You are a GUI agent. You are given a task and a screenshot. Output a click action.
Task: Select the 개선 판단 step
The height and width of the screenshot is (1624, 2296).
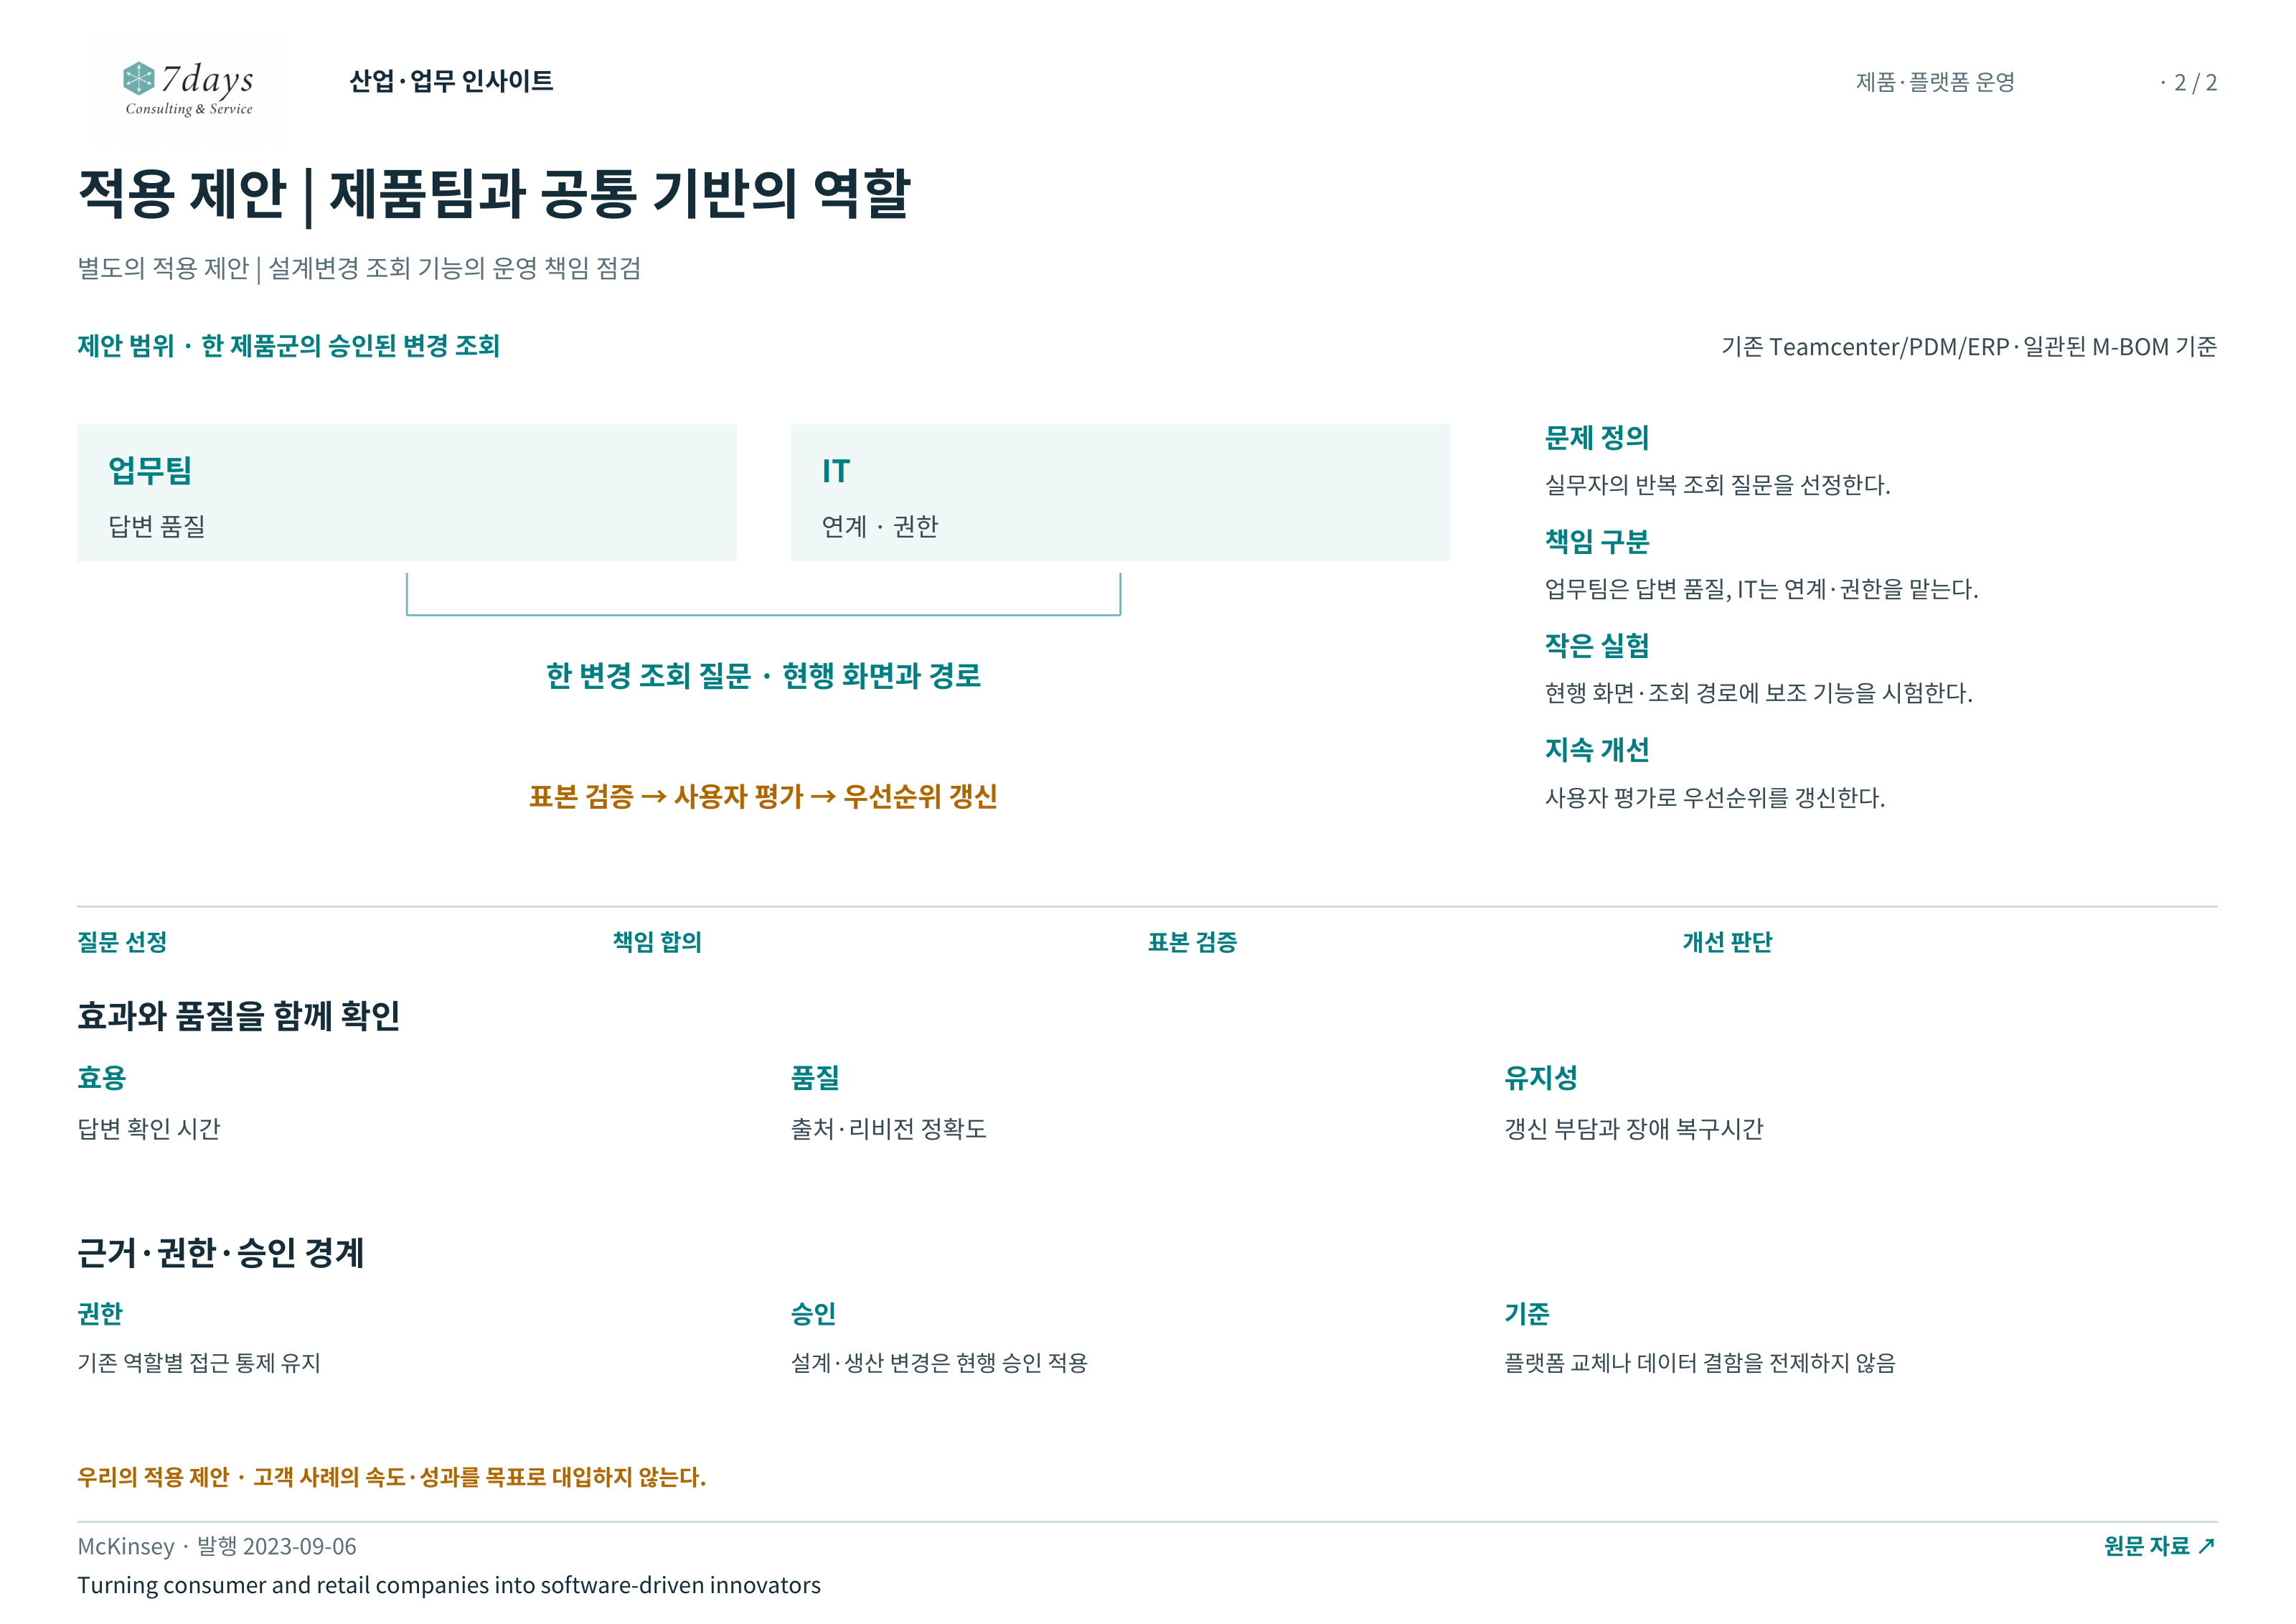point(1727,942)
